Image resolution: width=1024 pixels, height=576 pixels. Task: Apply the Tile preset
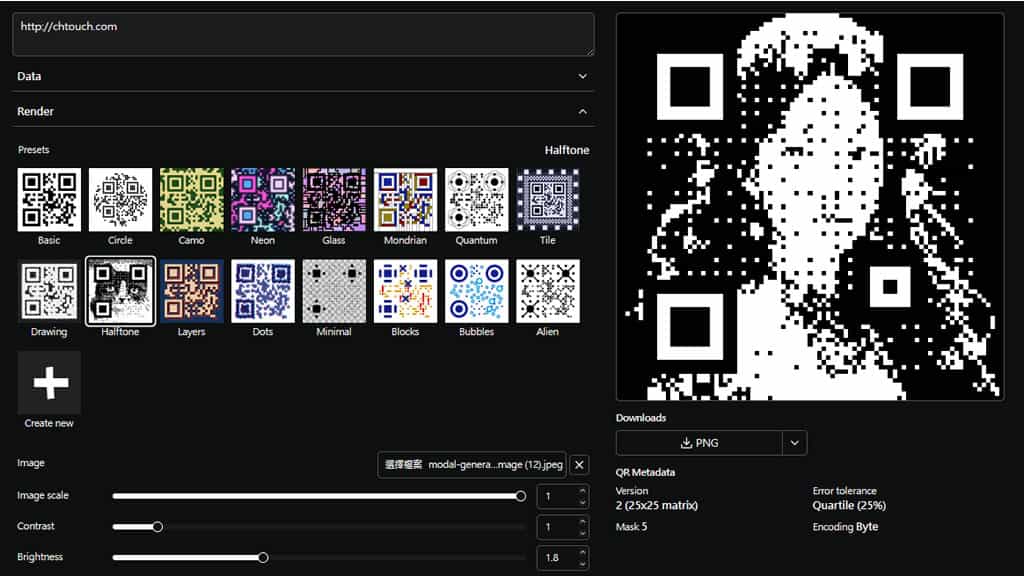(547, 200)
